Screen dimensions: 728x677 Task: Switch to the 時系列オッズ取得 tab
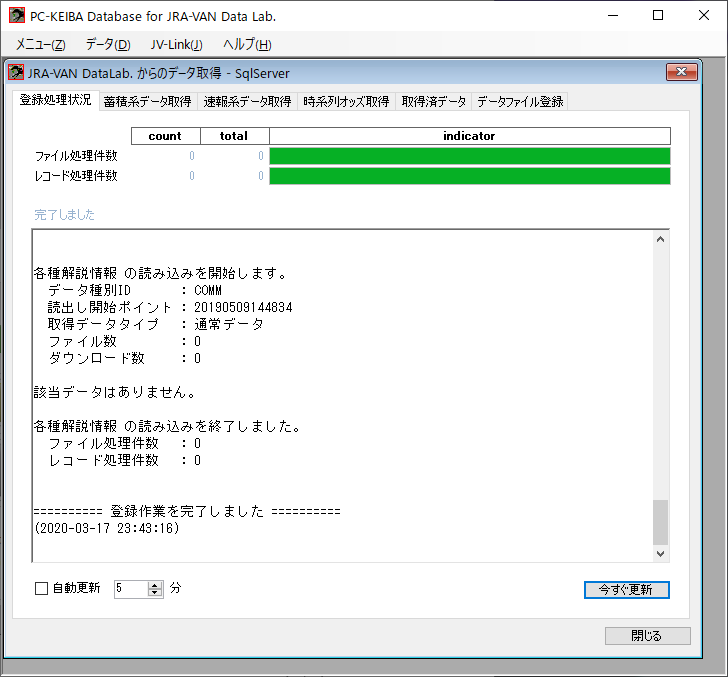point(346,102)
